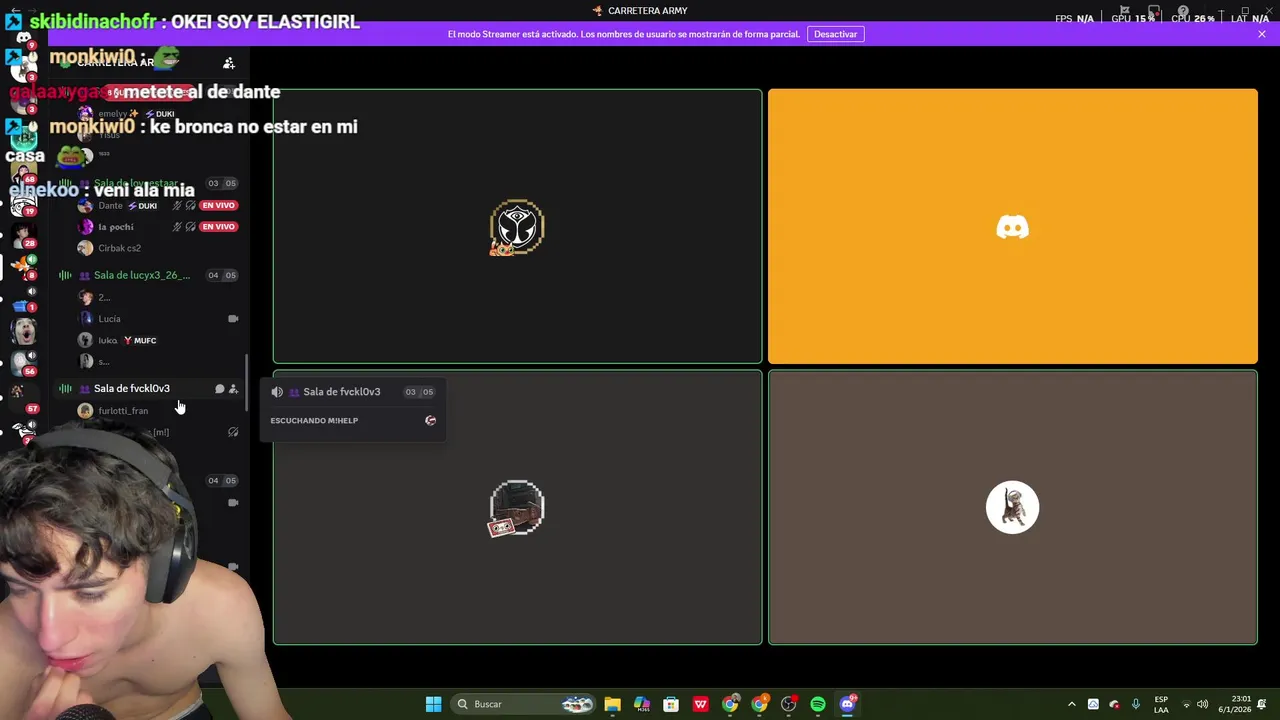The image size is (1280, 720).
Task: Click the avatar in the channel tooltip popup
Action: point(430,421)
